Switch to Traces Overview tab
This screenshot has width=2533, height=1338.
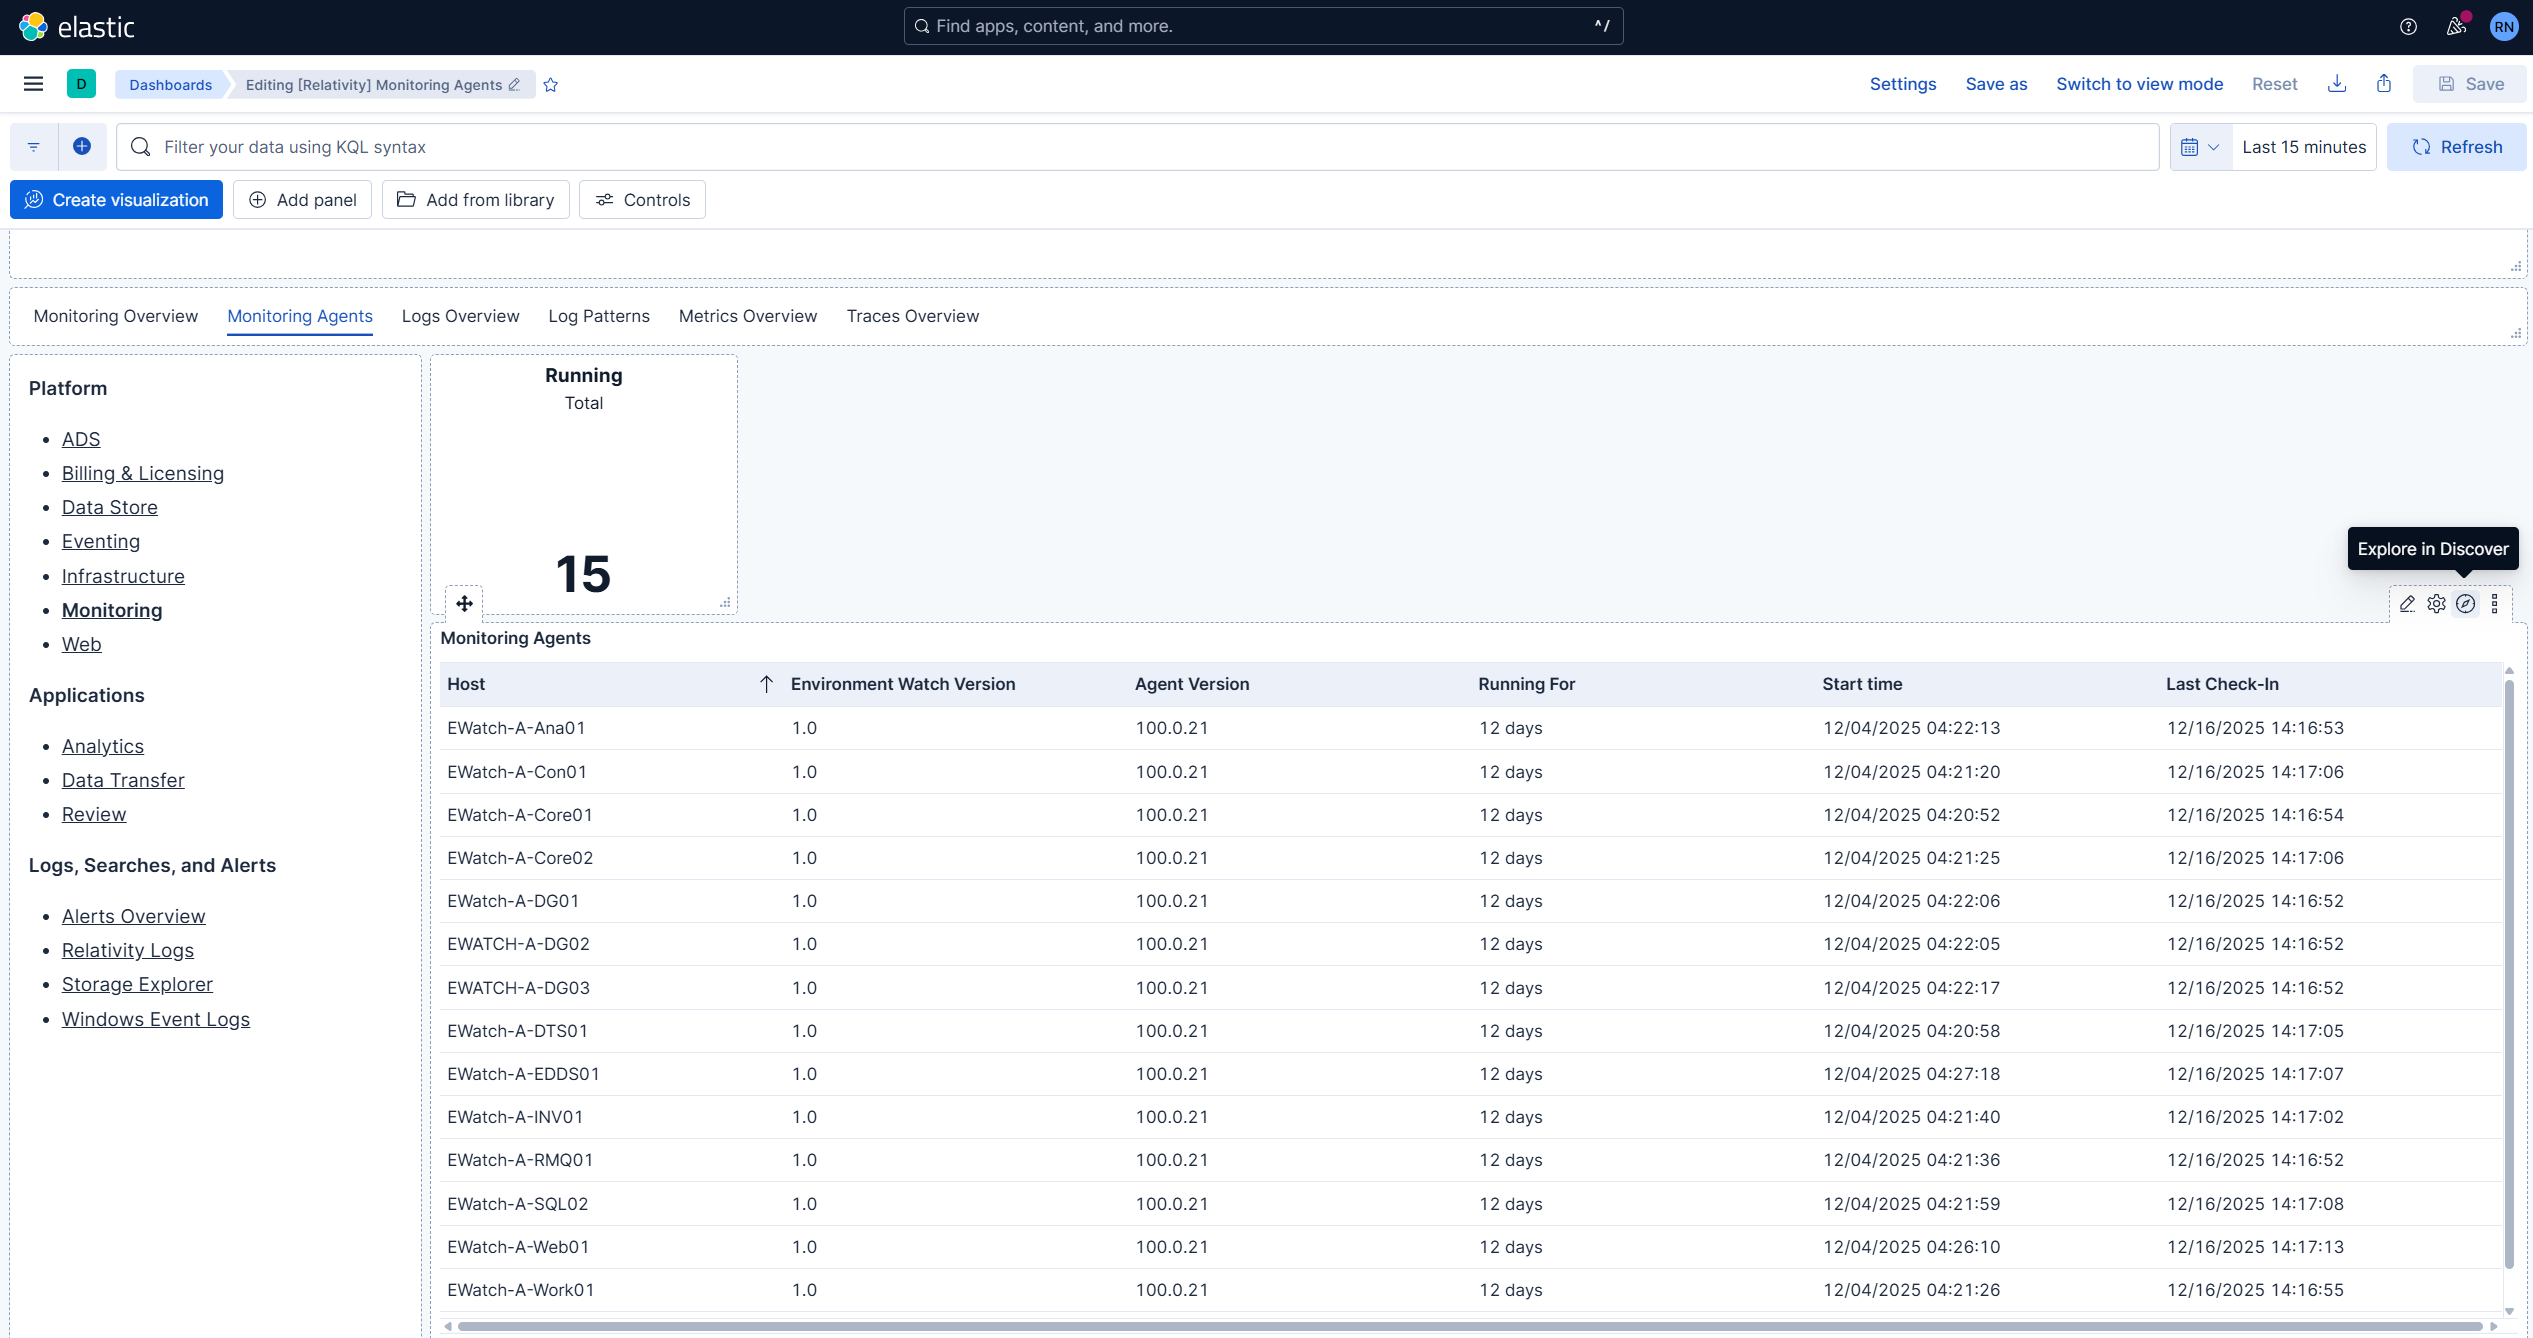(x=913, y=316)
